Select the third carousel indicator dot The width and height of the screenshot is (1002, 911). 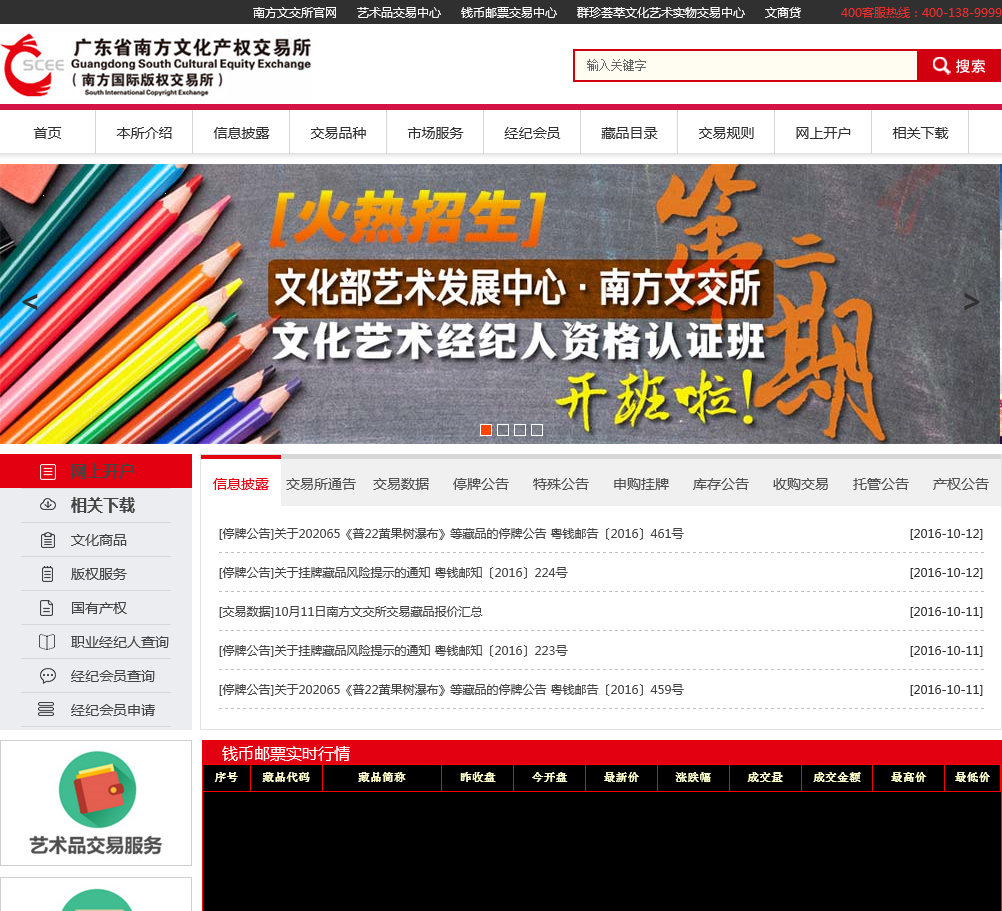pyautogui.click(x=520, y=430)
